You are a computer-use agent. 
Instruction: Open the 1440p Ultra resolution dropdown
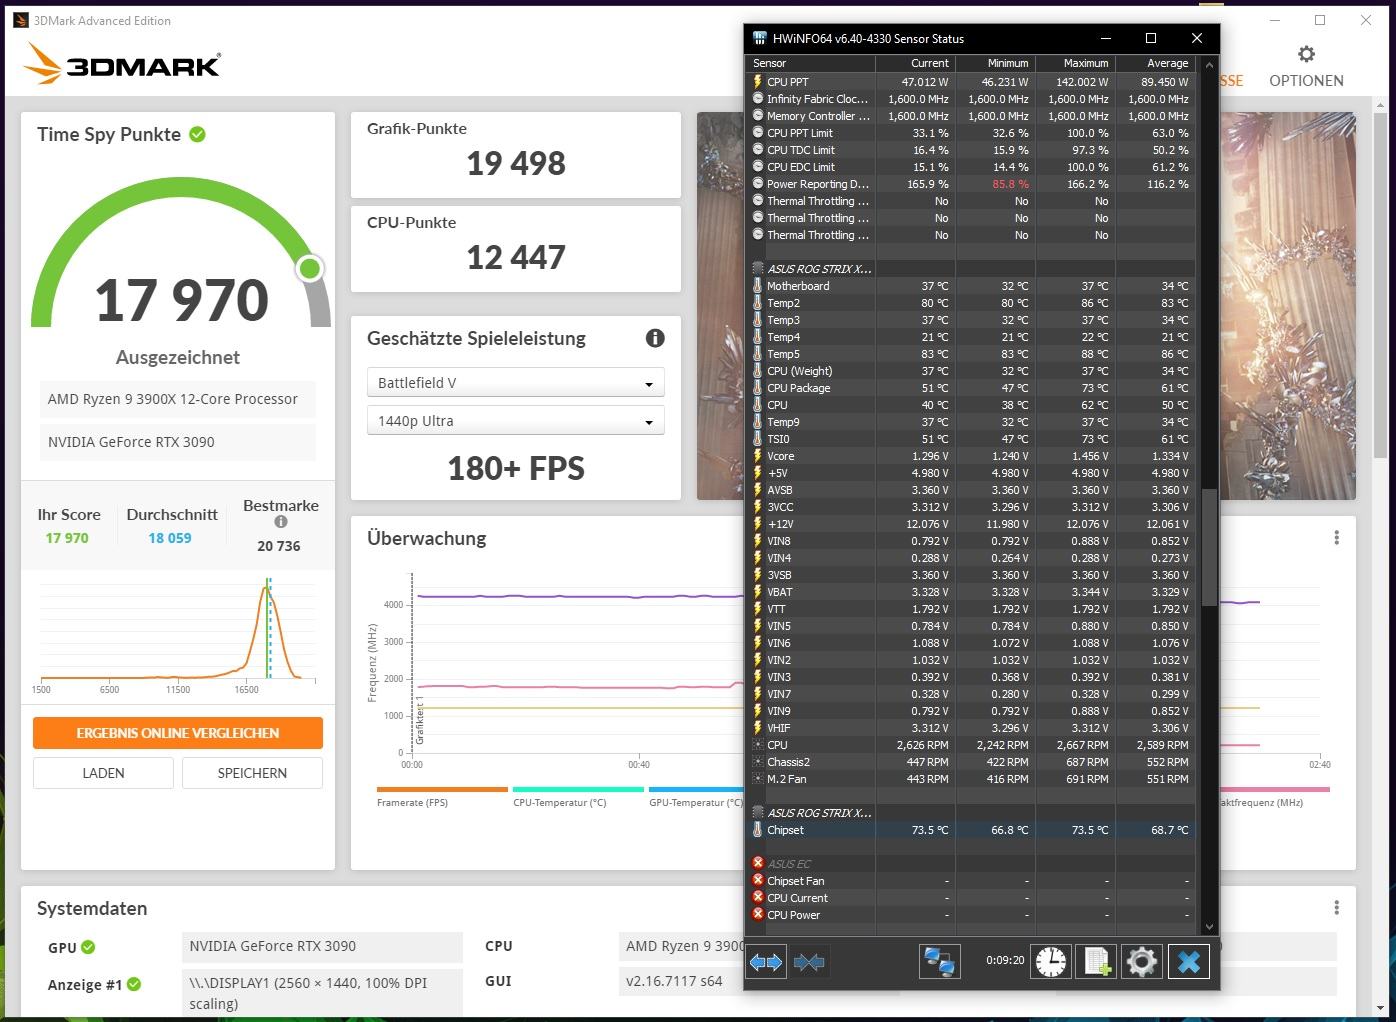pos(516,421)
